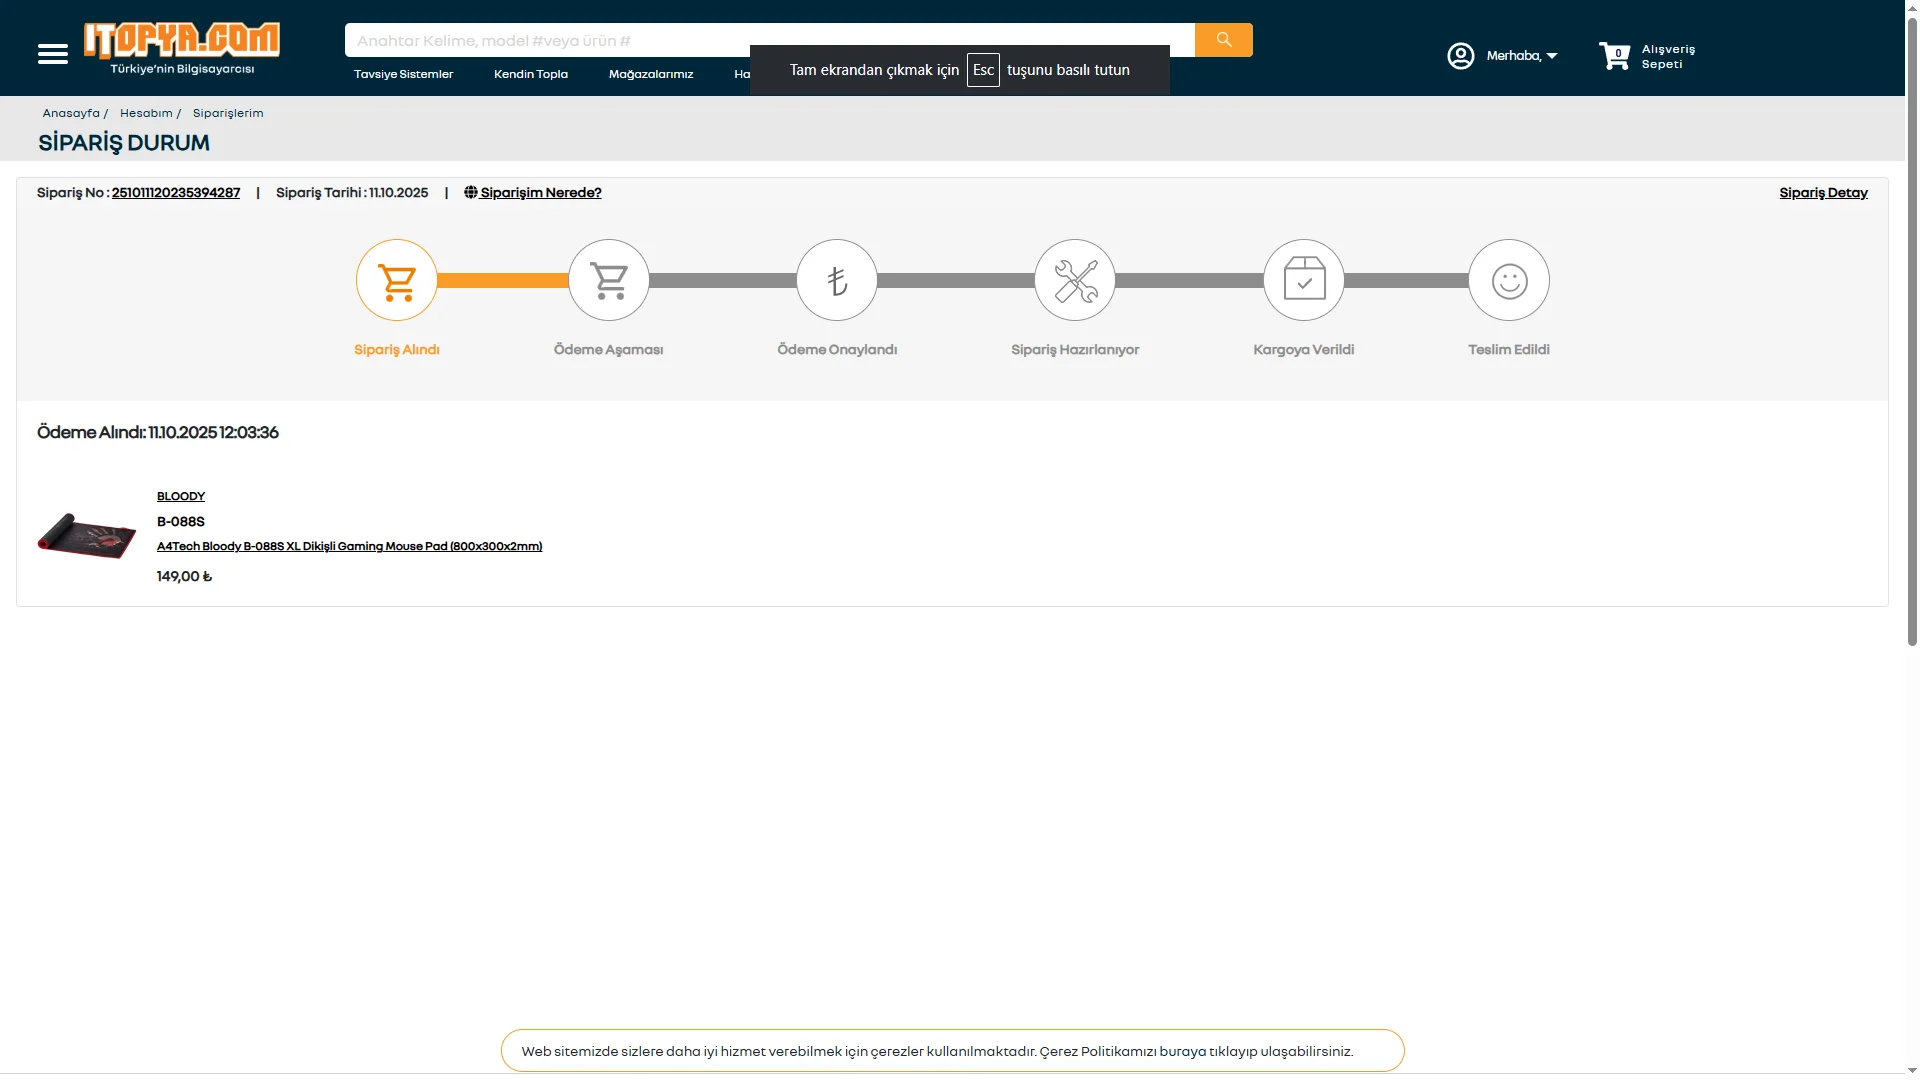Click the Bloody mouse pad thumbnail
Viewport: 1920px width, 1080px height.
tap(87, 536)
